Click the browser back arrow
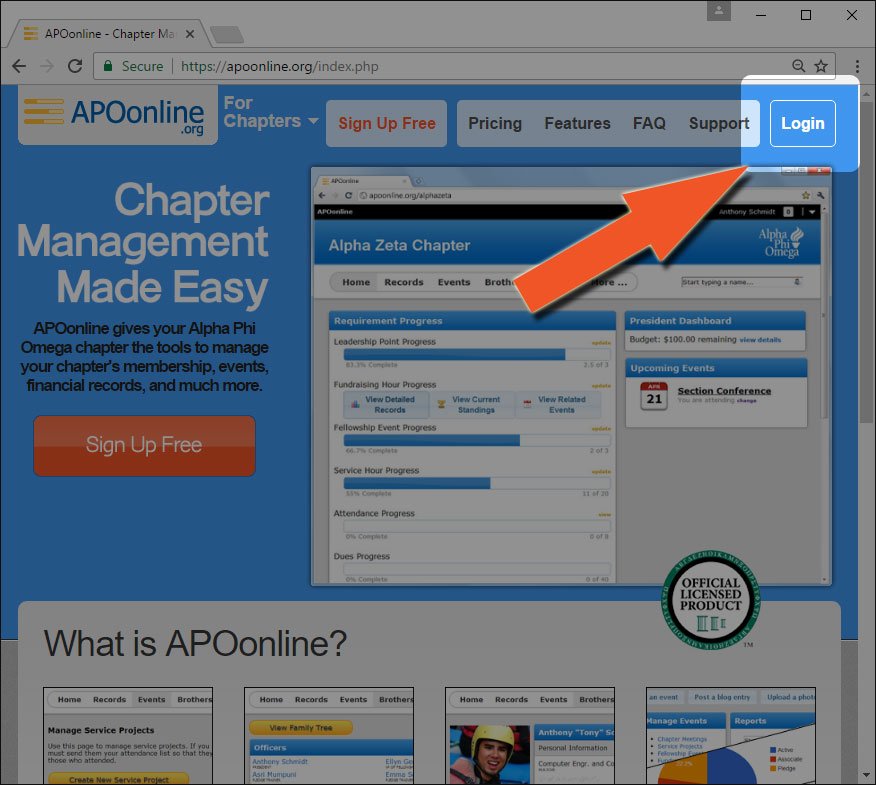 tap(19, 66)
